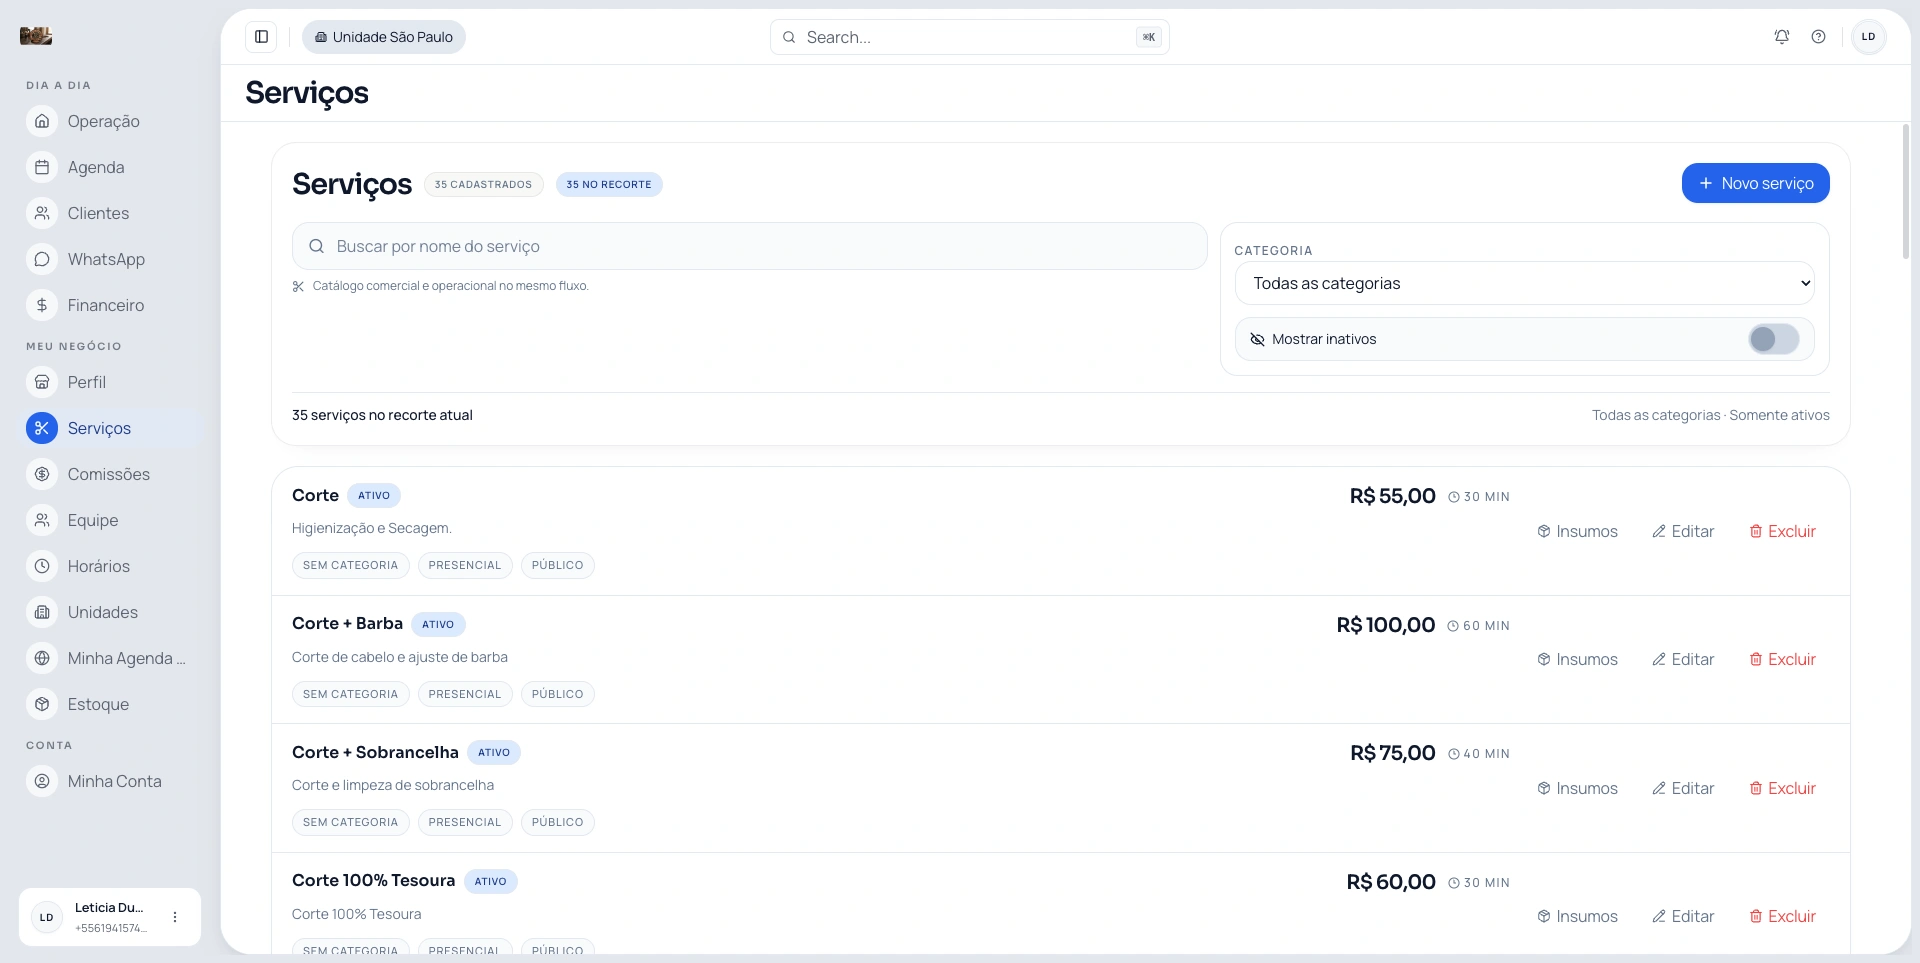Go to Comissões in the sidebar

point(108,474)
